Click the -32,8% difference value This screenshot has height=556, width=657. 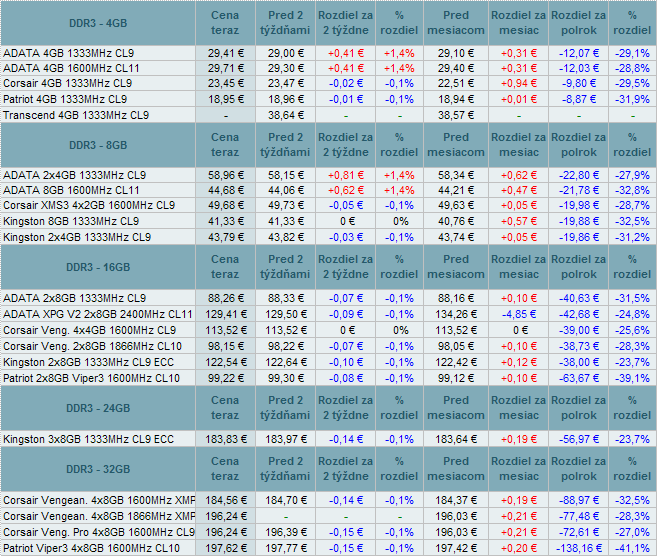click(x=632, y=190)
